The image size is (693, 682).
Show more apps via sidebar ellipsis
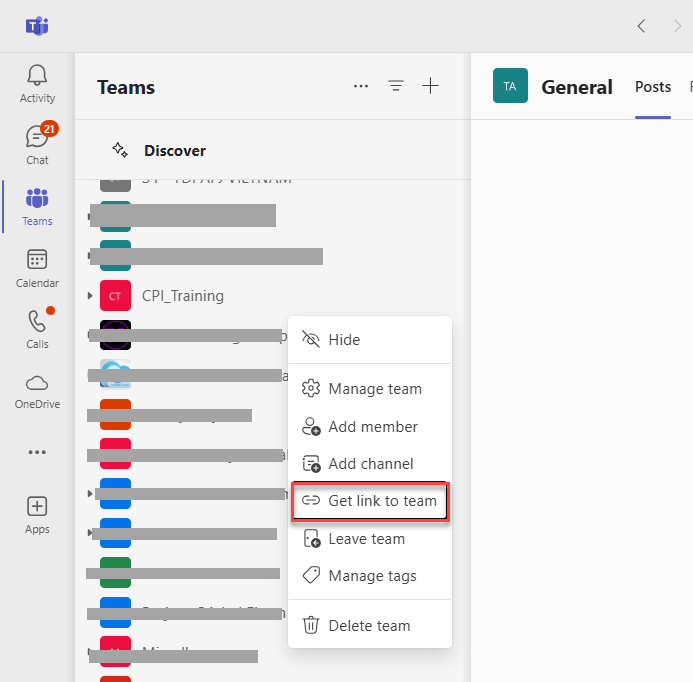[x=37, y=452]
